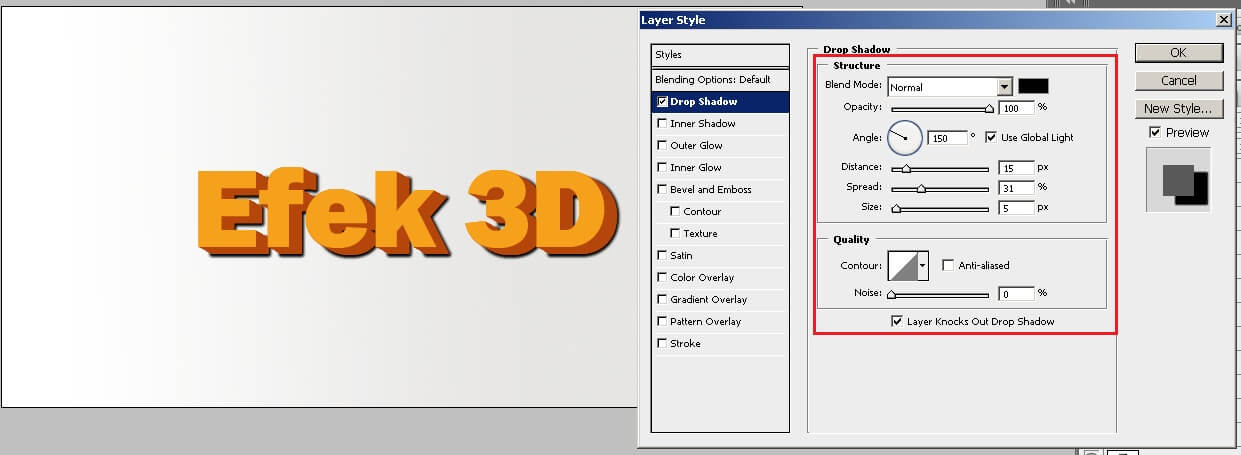1241x455 pixels.
Task: Click the Noise value field
Action: pyautogui.click(x=1015, y=294)
